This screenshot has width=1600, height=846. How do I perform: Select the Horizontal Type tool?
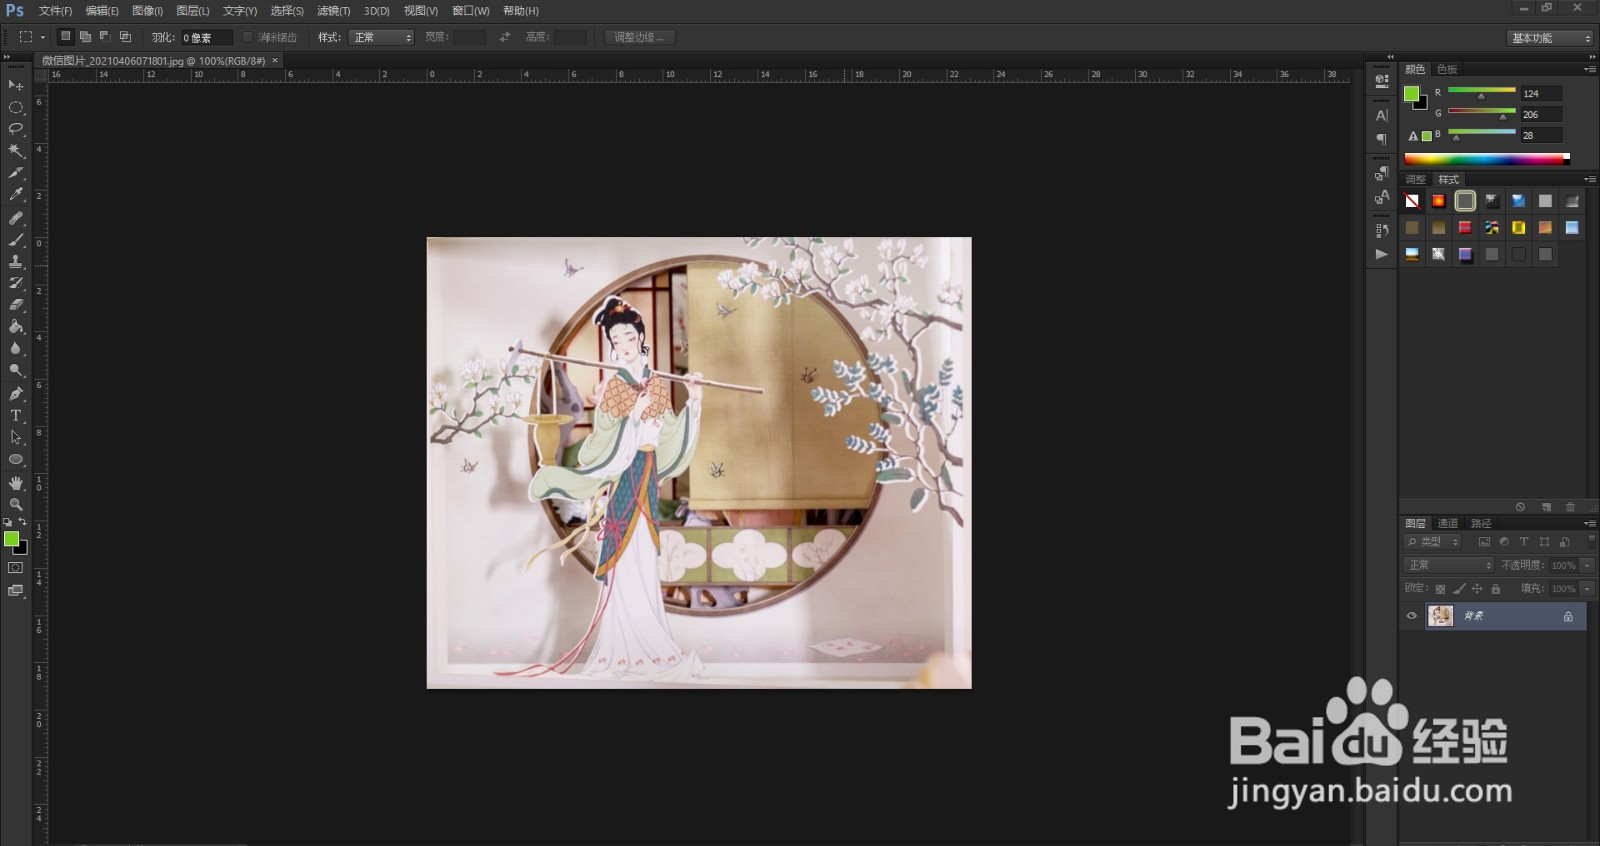[x=15, y=415]
